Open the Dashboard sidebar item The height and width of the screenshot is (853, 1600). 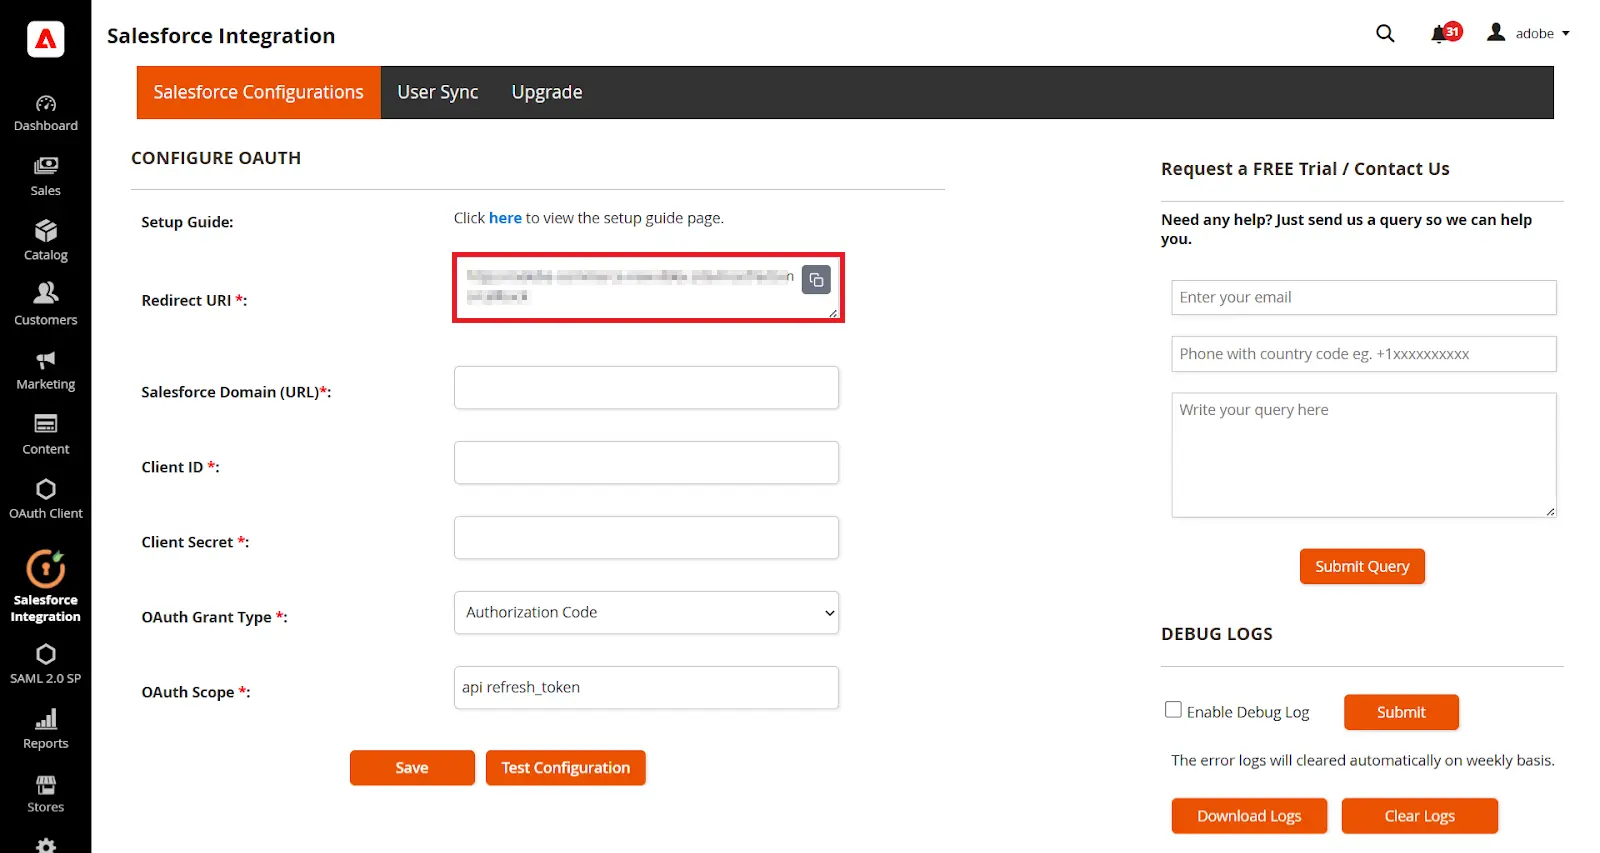tap(46, 113)
